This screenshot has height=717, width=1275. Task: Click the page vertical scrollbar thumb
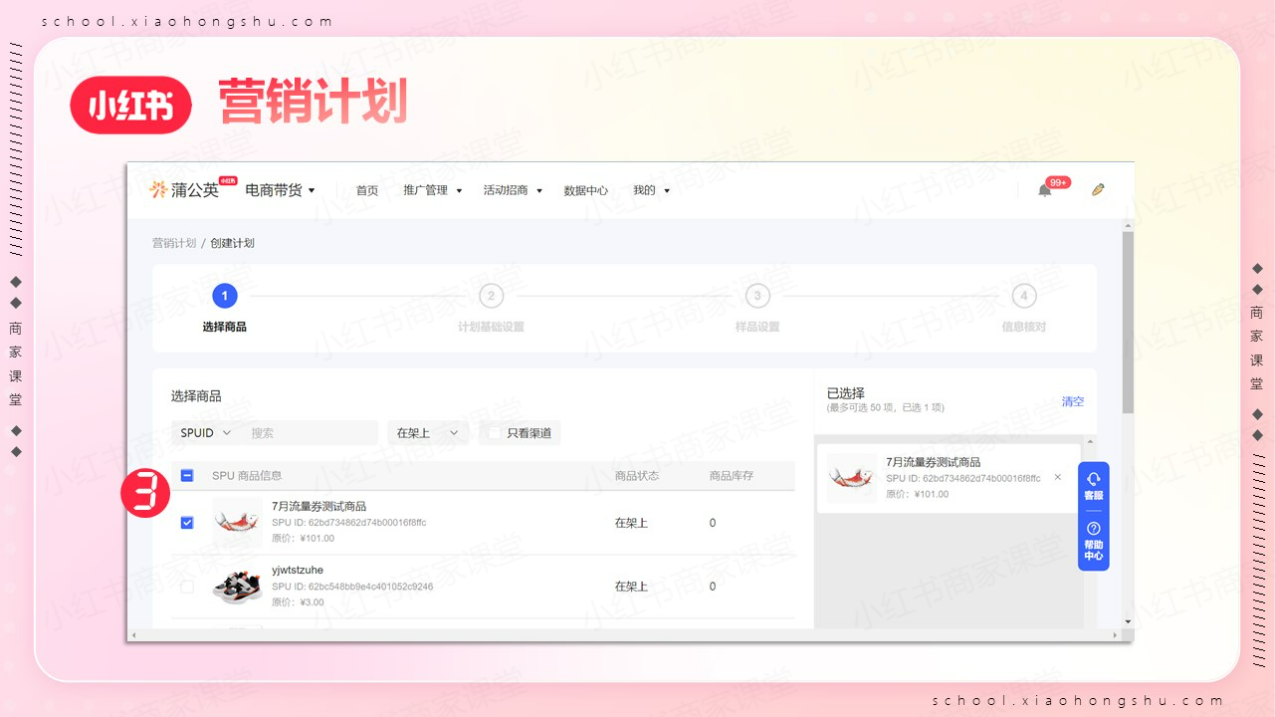click(x=1128, y=322)
